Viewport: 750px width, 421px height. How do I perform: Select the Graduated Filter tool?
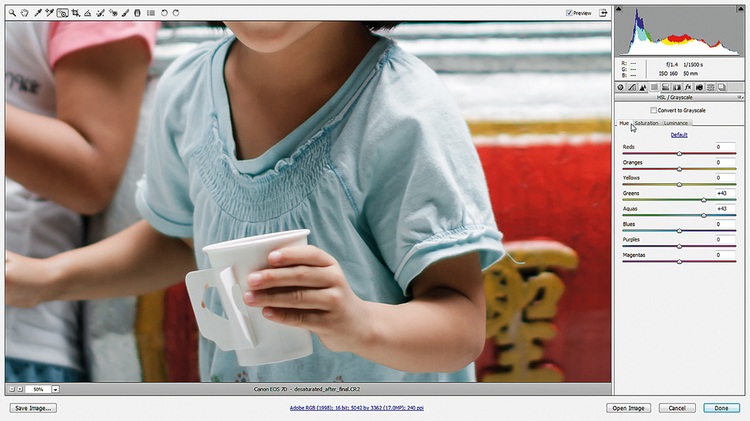(137, 13)
